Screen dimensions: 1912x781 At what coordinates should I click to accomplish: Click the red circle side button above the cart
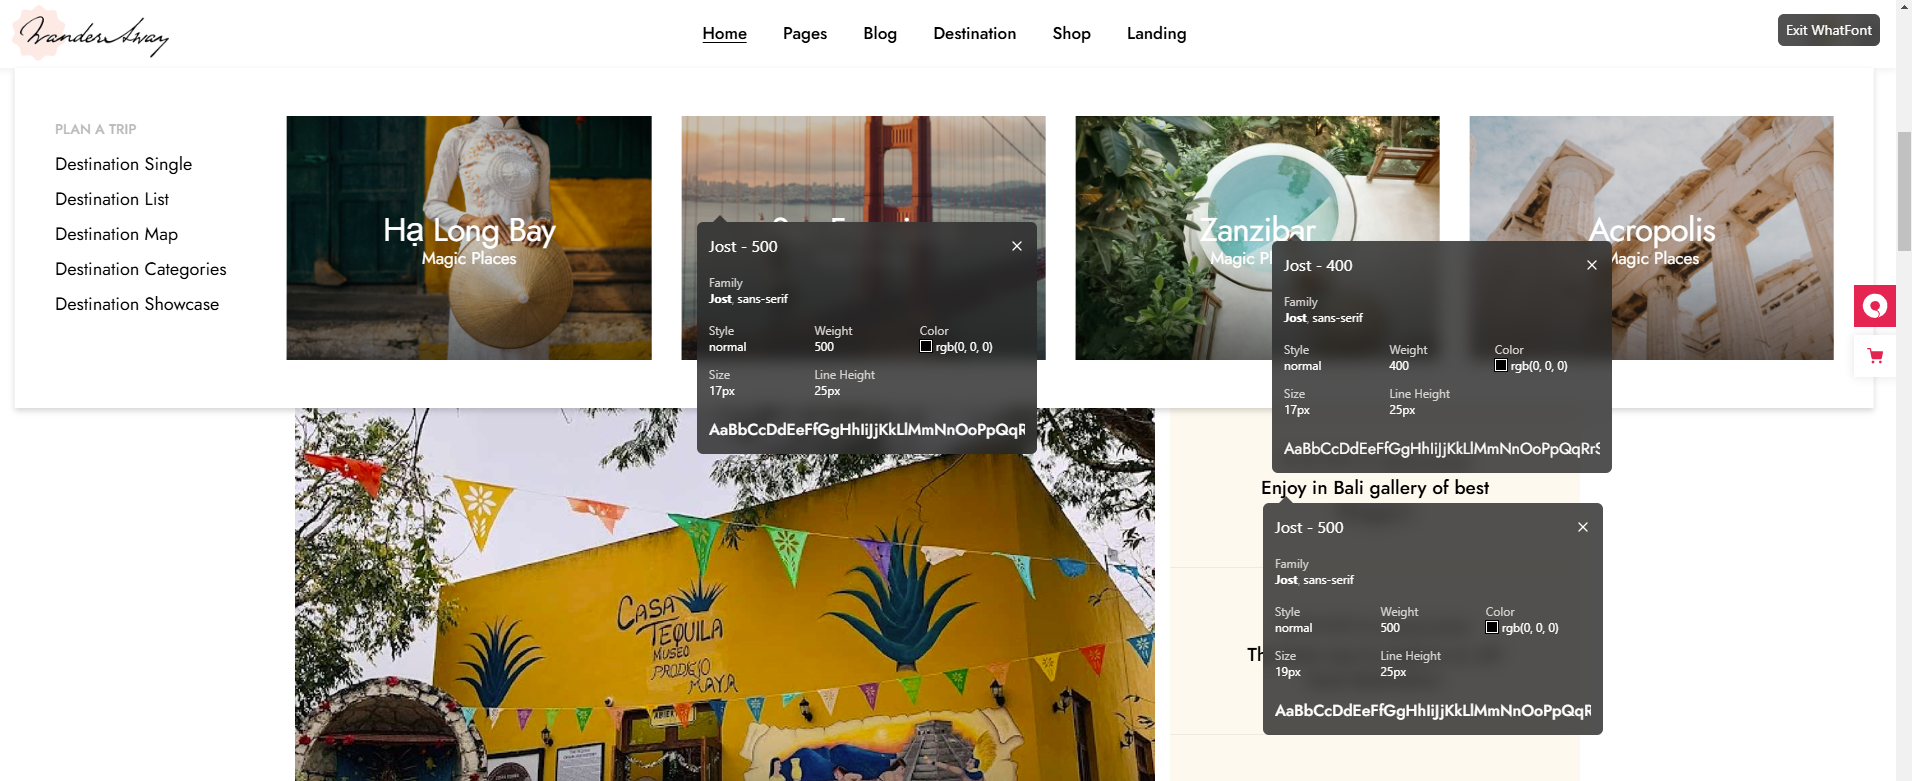[x=1875, y=306]
